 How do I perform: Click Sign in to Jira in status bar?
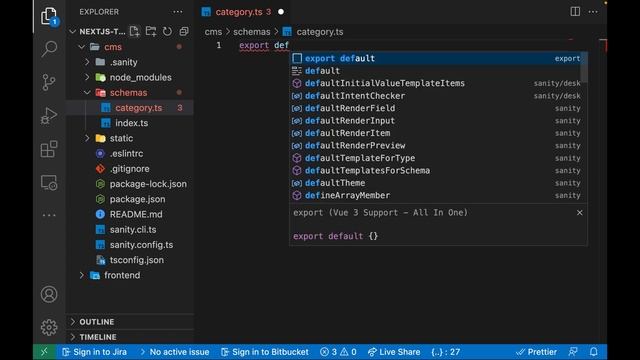tap(95, 352)
